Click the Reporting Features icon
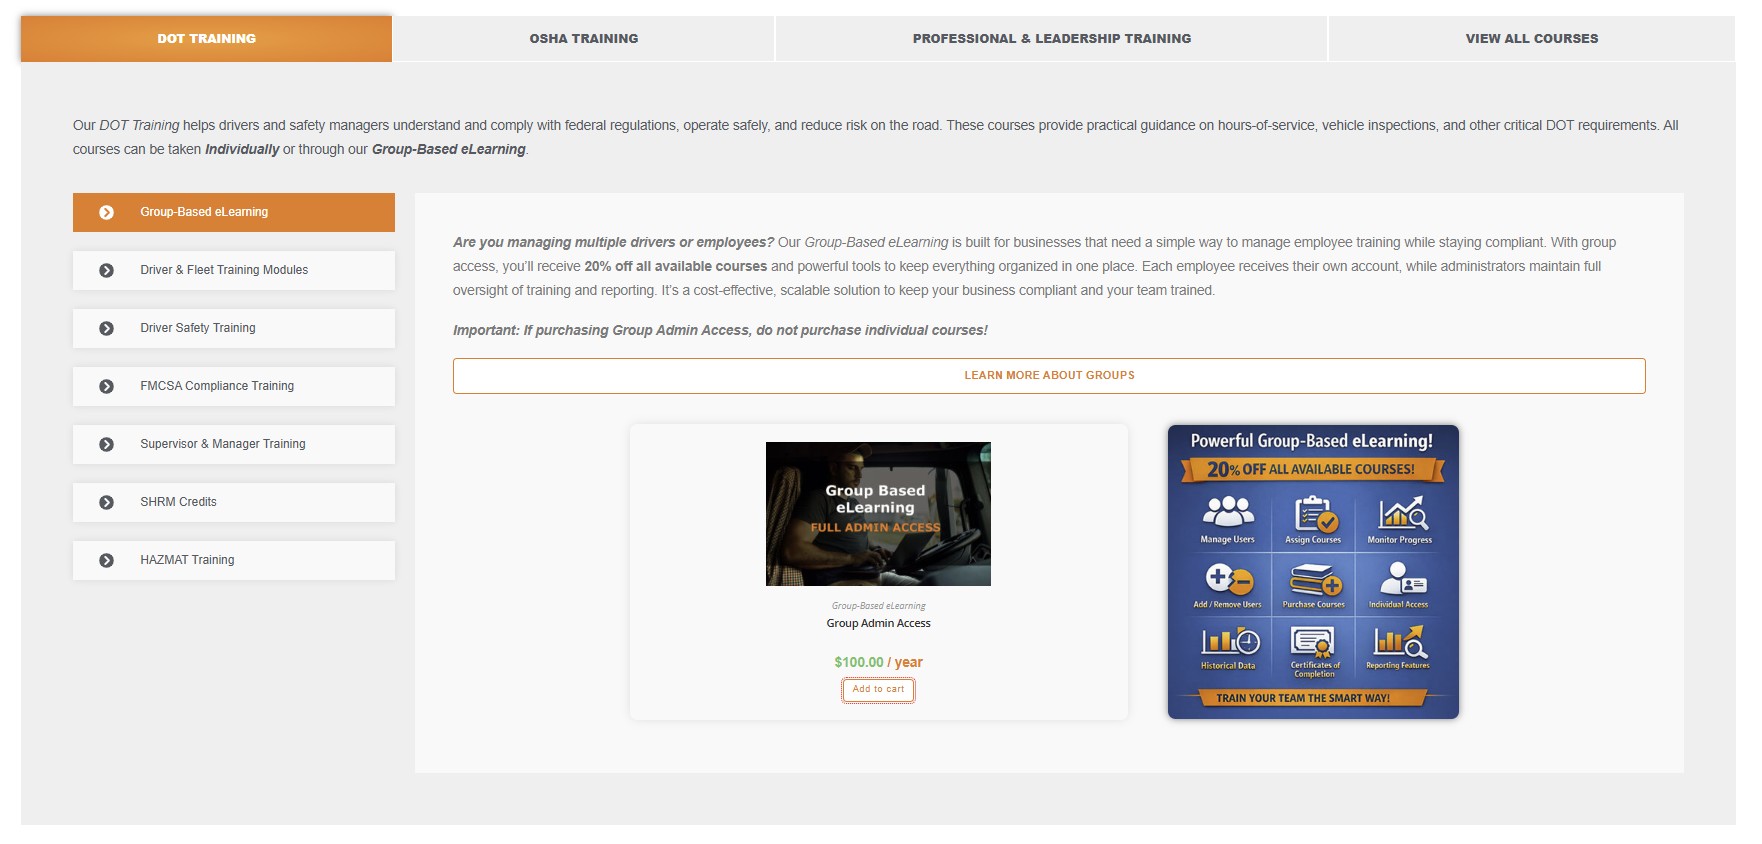Viewport: 1762px width, 844px height. pyautogui.click(x=1399, y=641)
